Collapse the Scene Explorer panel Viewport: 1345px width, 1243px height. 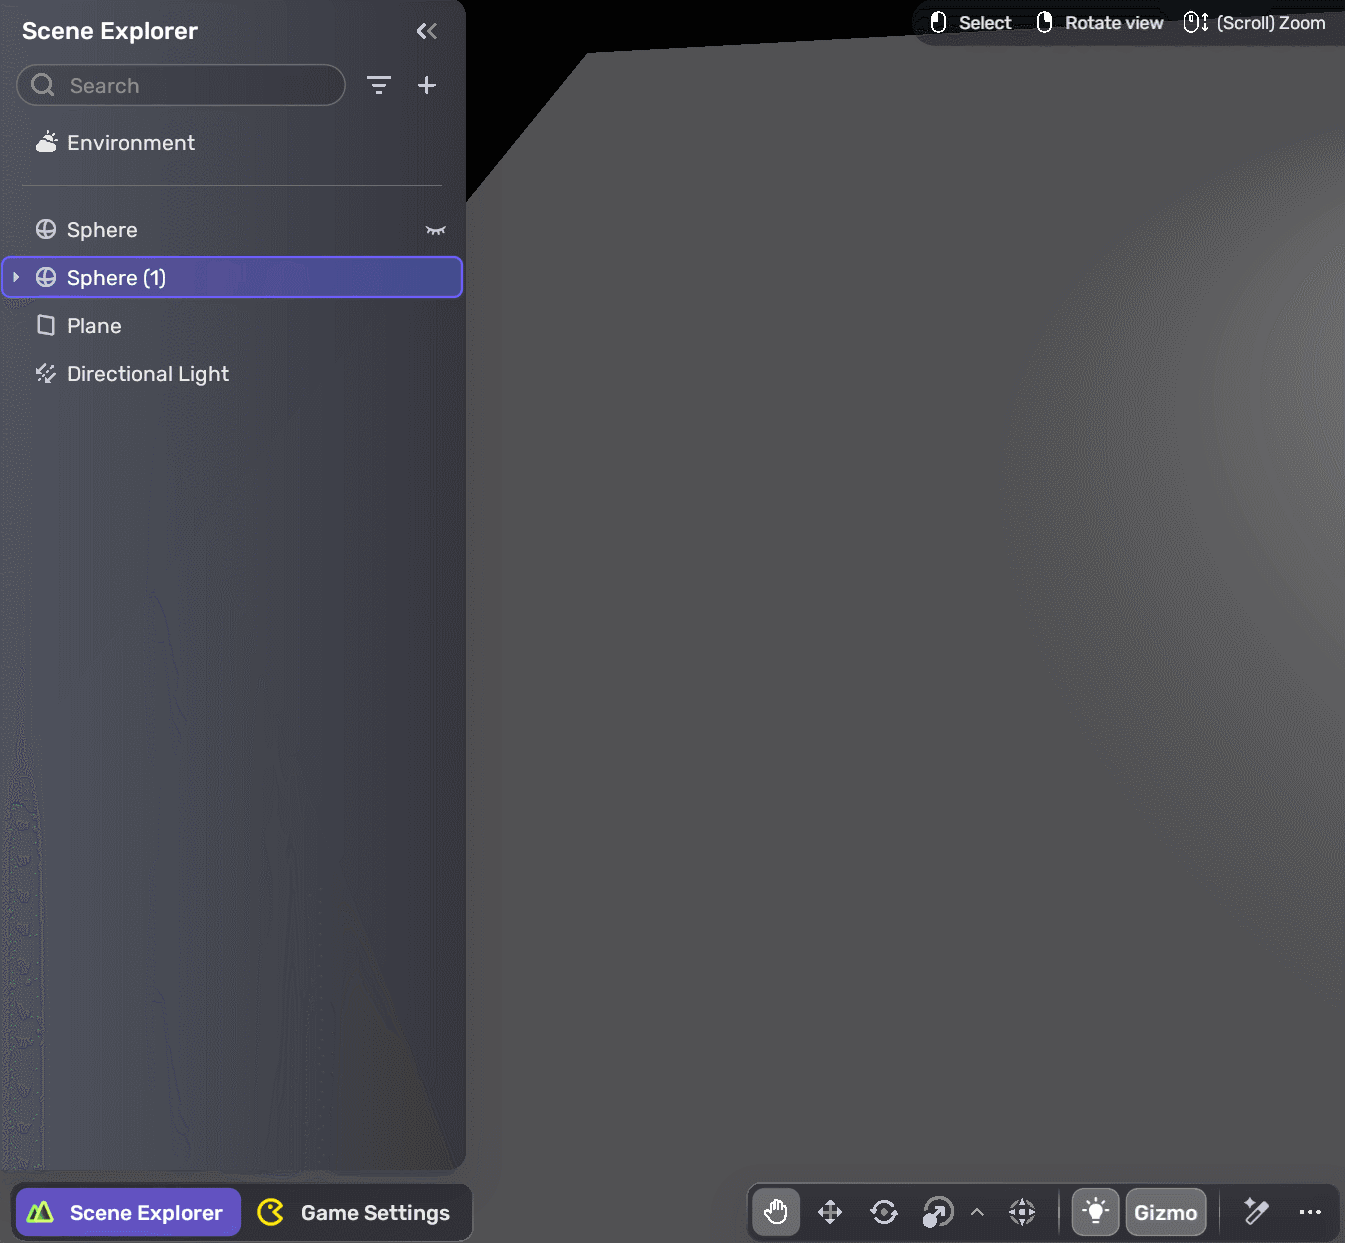(427, 31)
